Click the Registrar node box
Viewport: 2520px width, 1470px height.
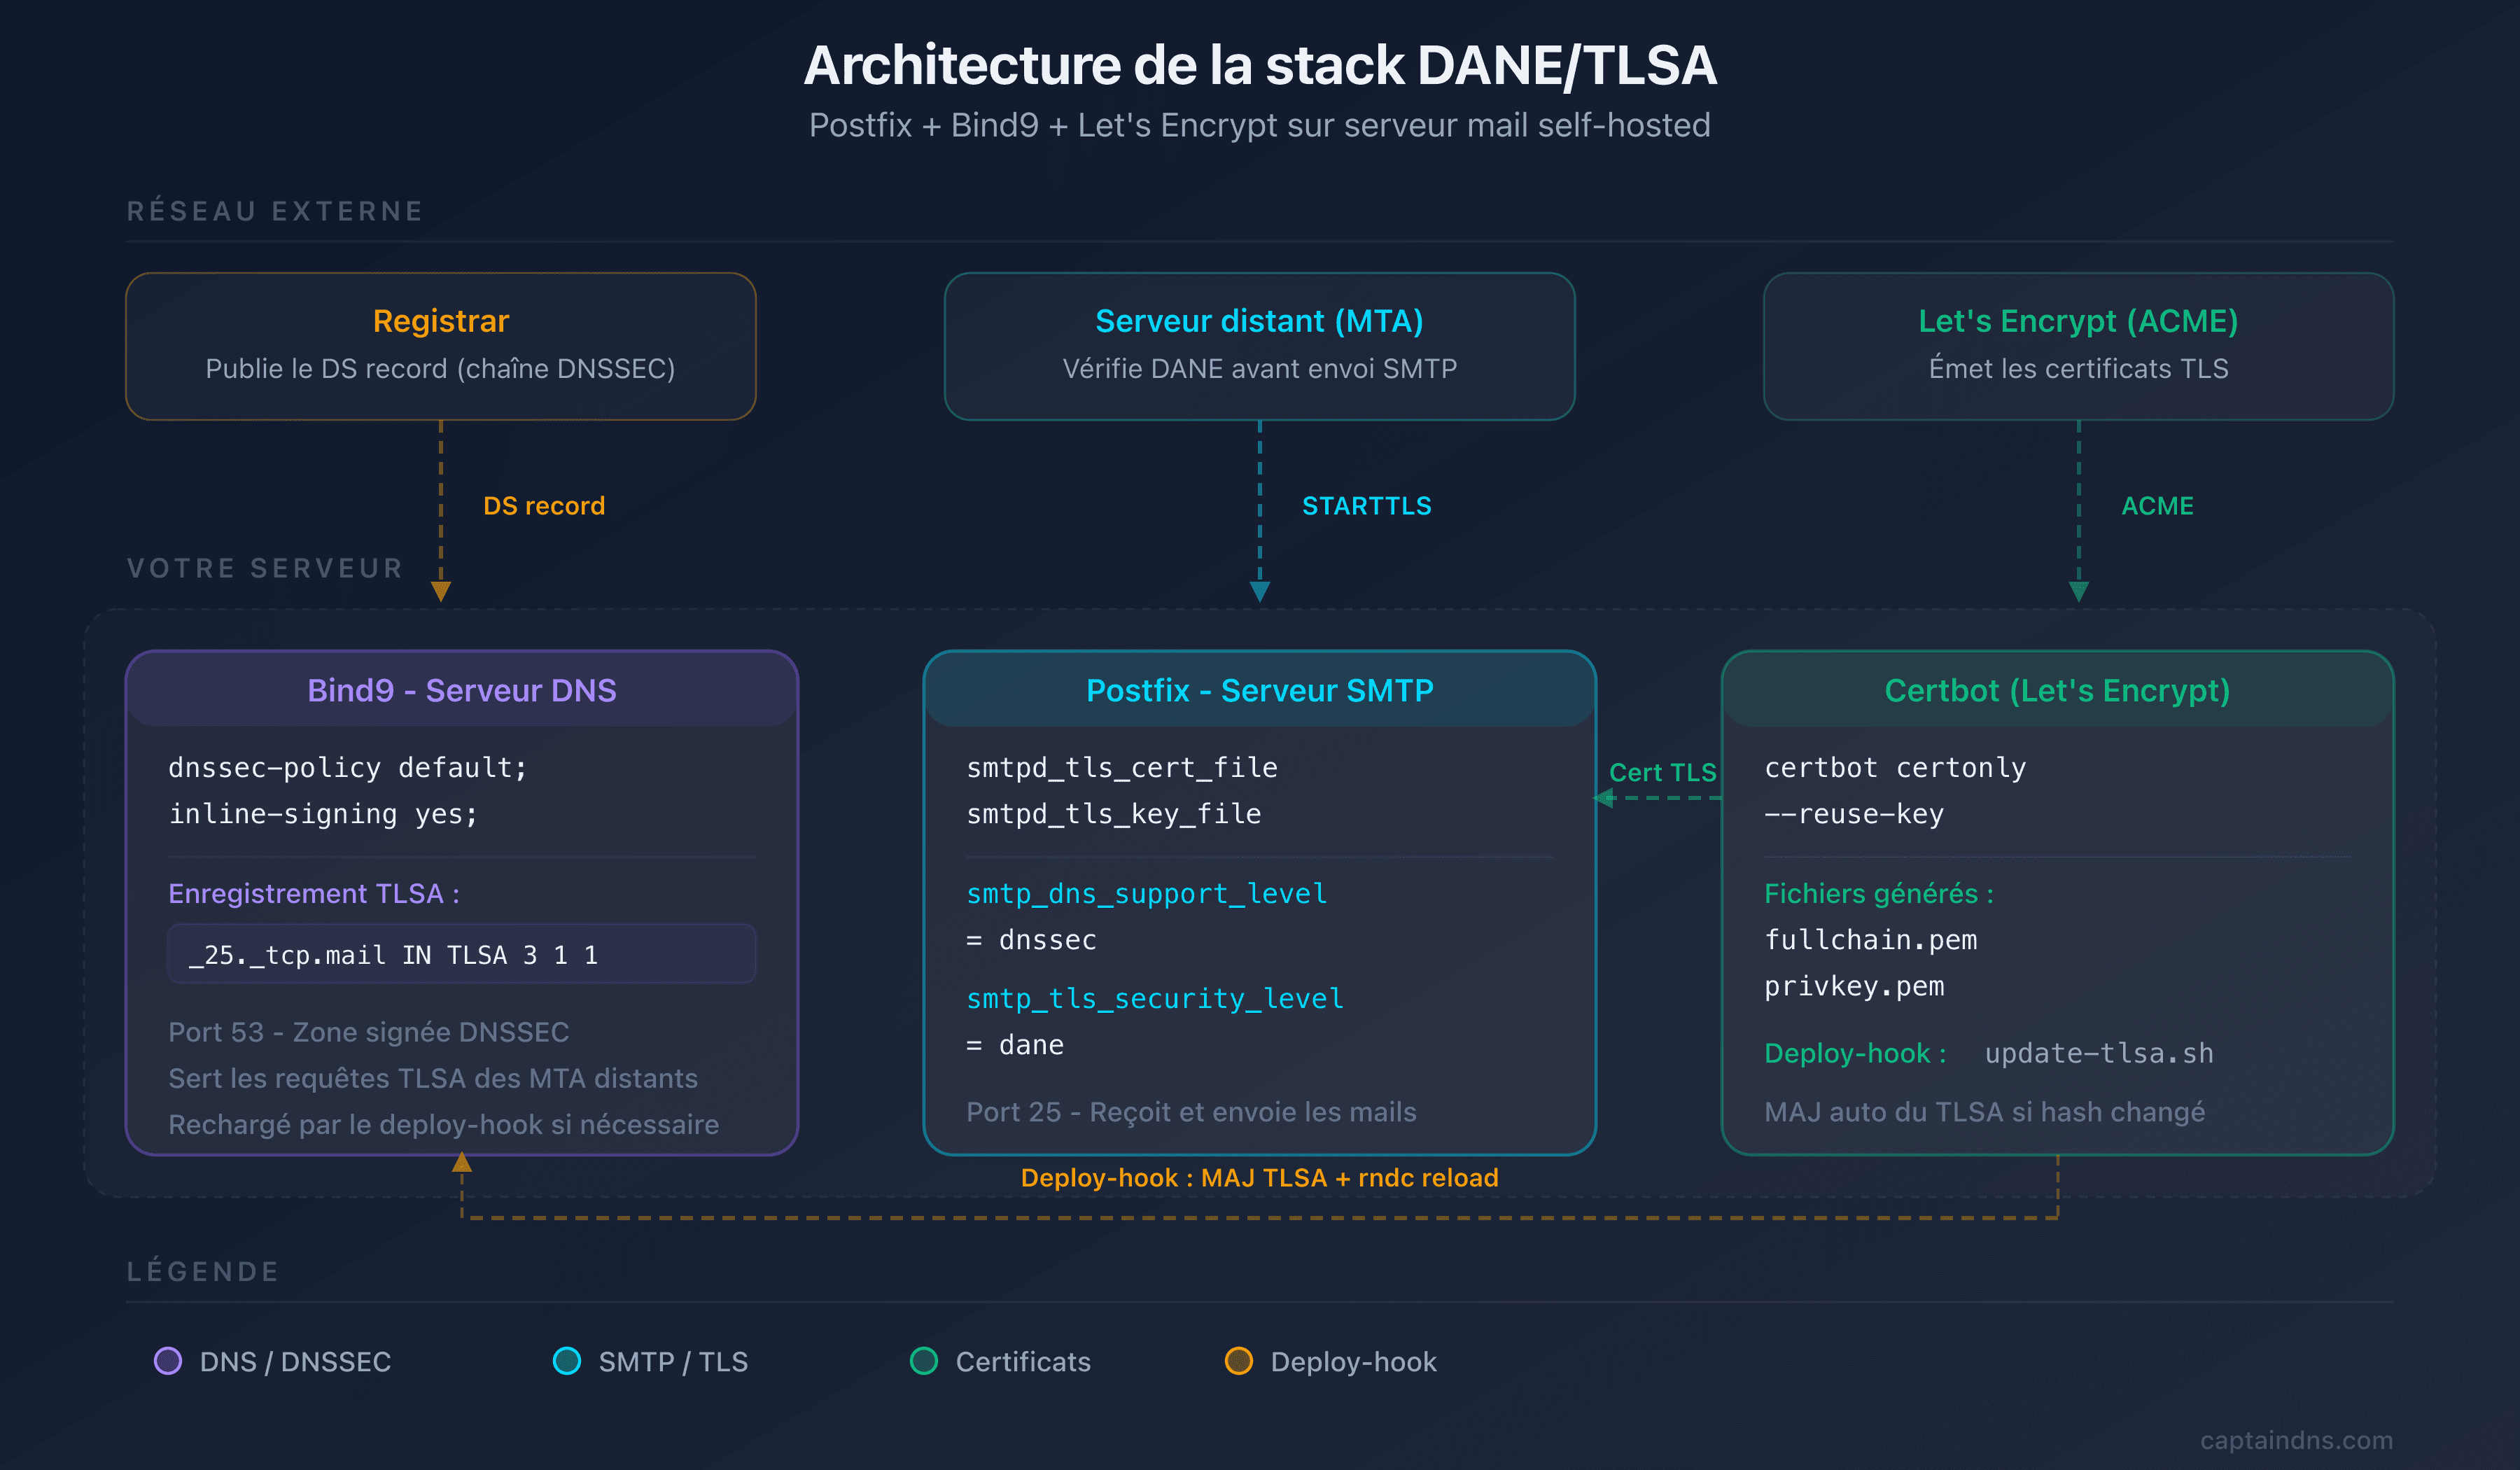click(x=440, y=345)
